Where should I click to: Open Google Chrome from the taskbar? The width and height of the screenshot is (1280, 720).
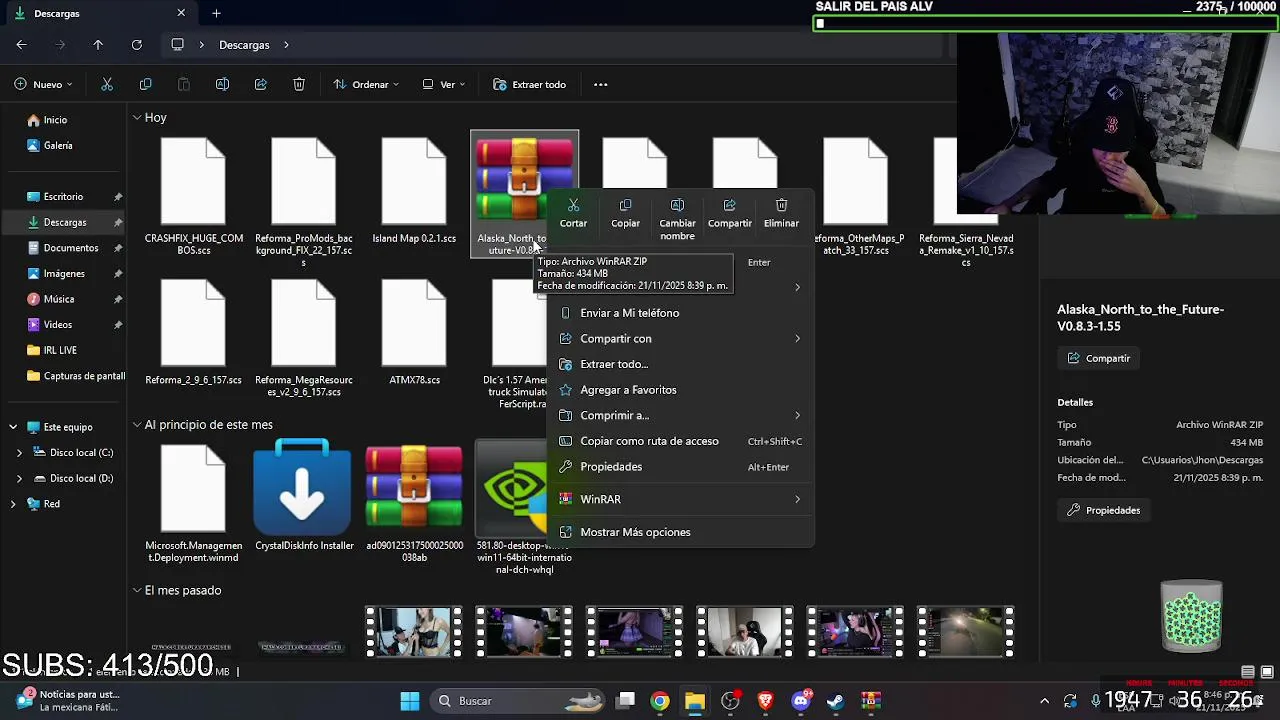pyautogui.click(x=659, y=701)
